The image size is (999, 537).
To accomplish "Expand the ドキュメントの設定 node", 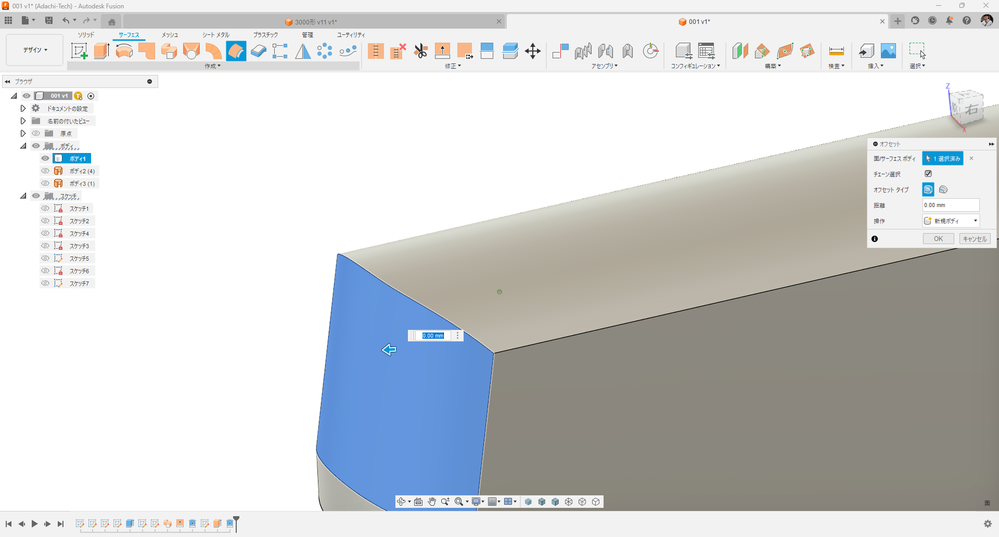I will [23, 108].
